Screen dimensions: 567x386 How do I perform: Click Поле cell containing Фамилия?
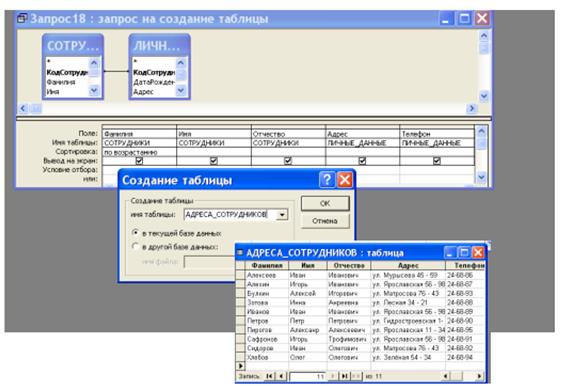tap(140, 134)
